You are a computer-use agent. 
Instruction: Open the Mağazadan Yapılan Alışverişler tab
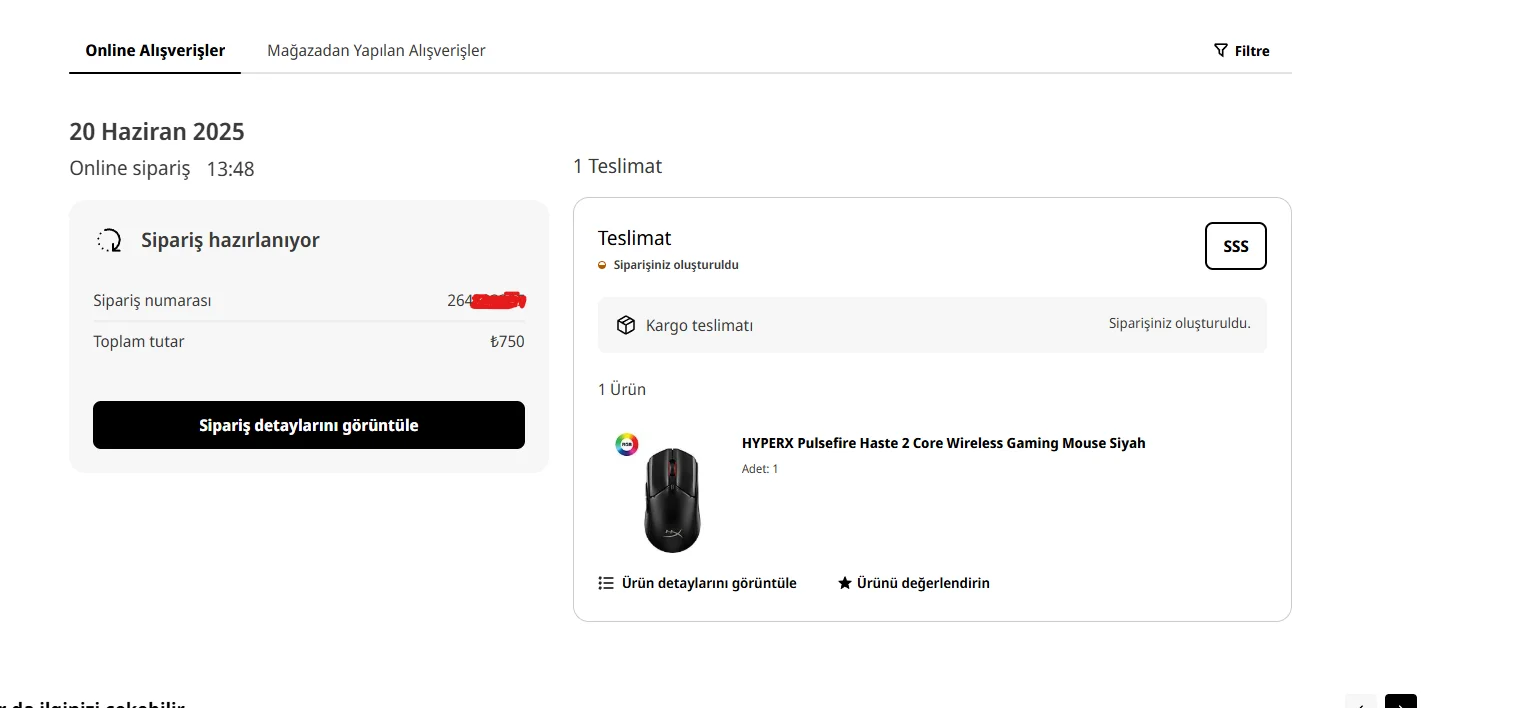376,51
